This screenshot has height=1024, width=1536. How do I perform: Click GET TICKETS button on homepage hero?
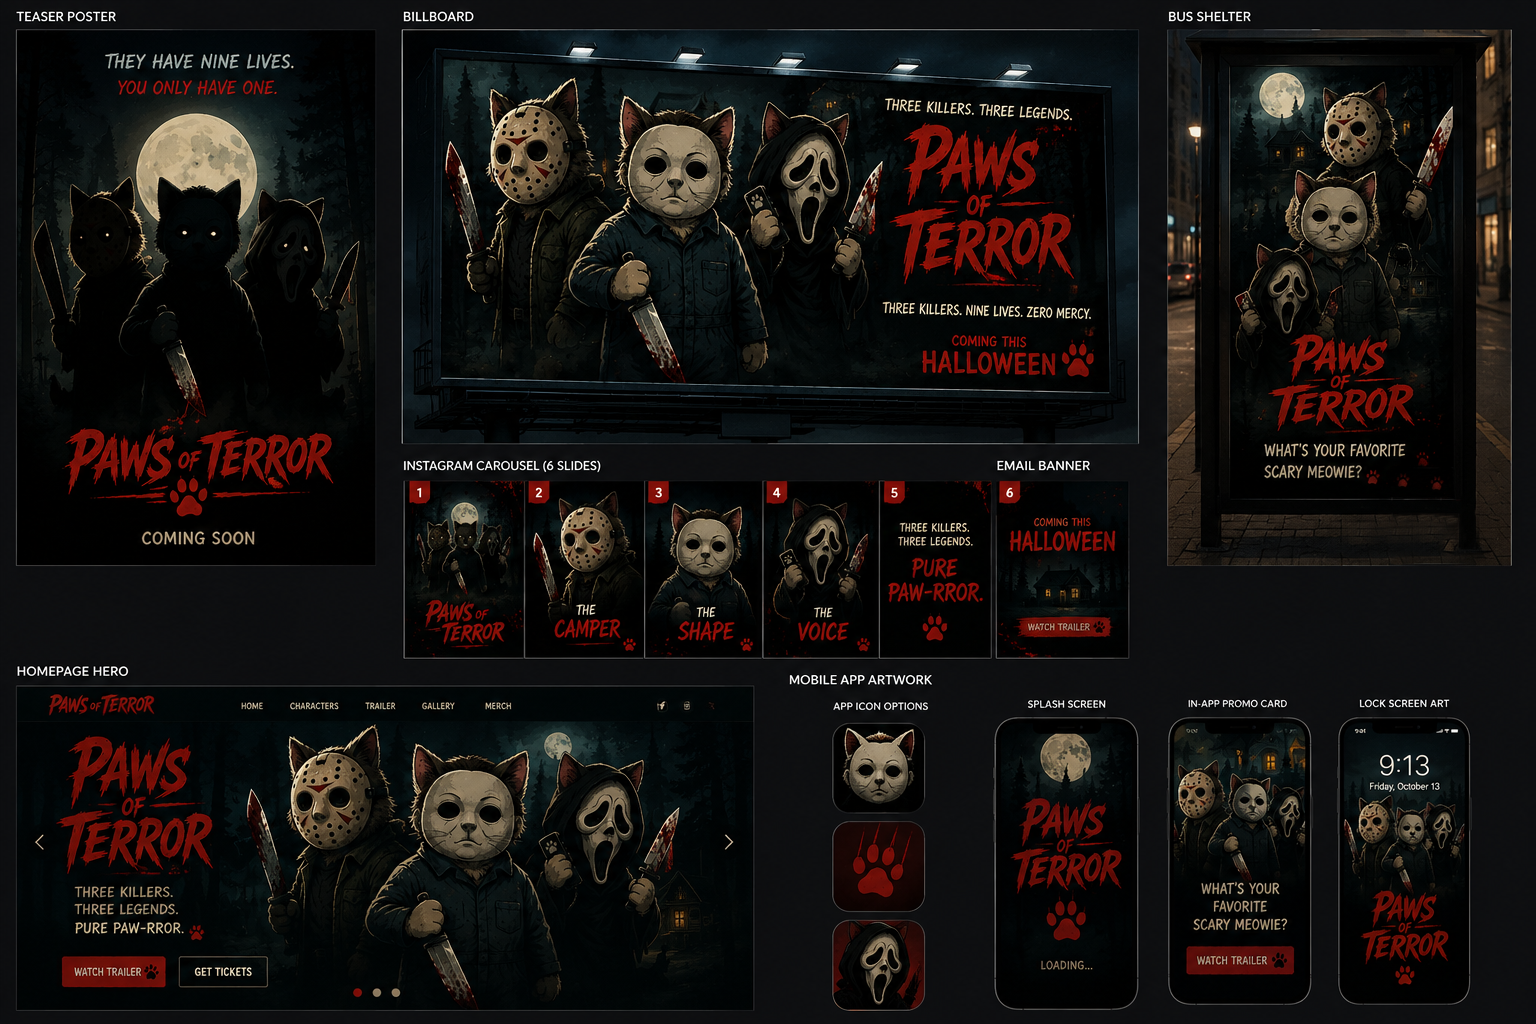[223, 972]
